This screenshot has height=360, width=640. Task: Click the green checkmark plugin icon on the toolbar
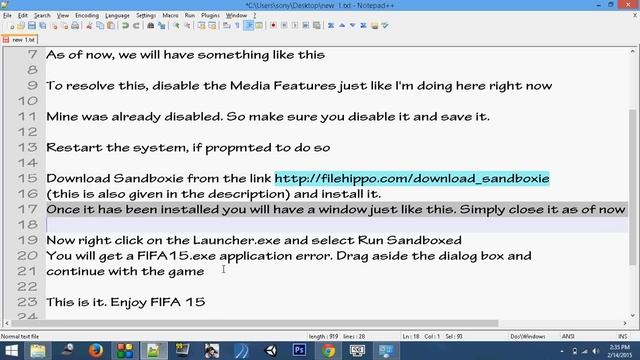pyautogui.click(x=384, y=26)
